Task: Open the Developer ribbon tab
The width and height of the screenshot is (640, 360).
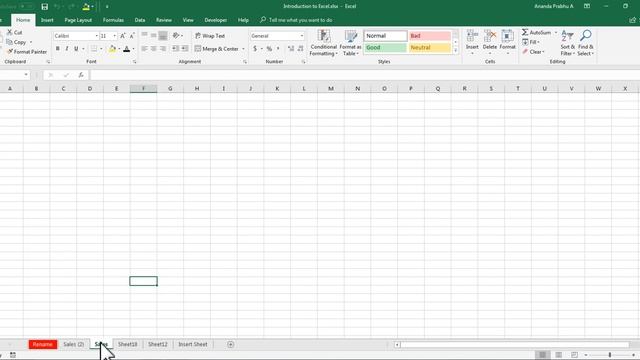Action: point(216,20)
